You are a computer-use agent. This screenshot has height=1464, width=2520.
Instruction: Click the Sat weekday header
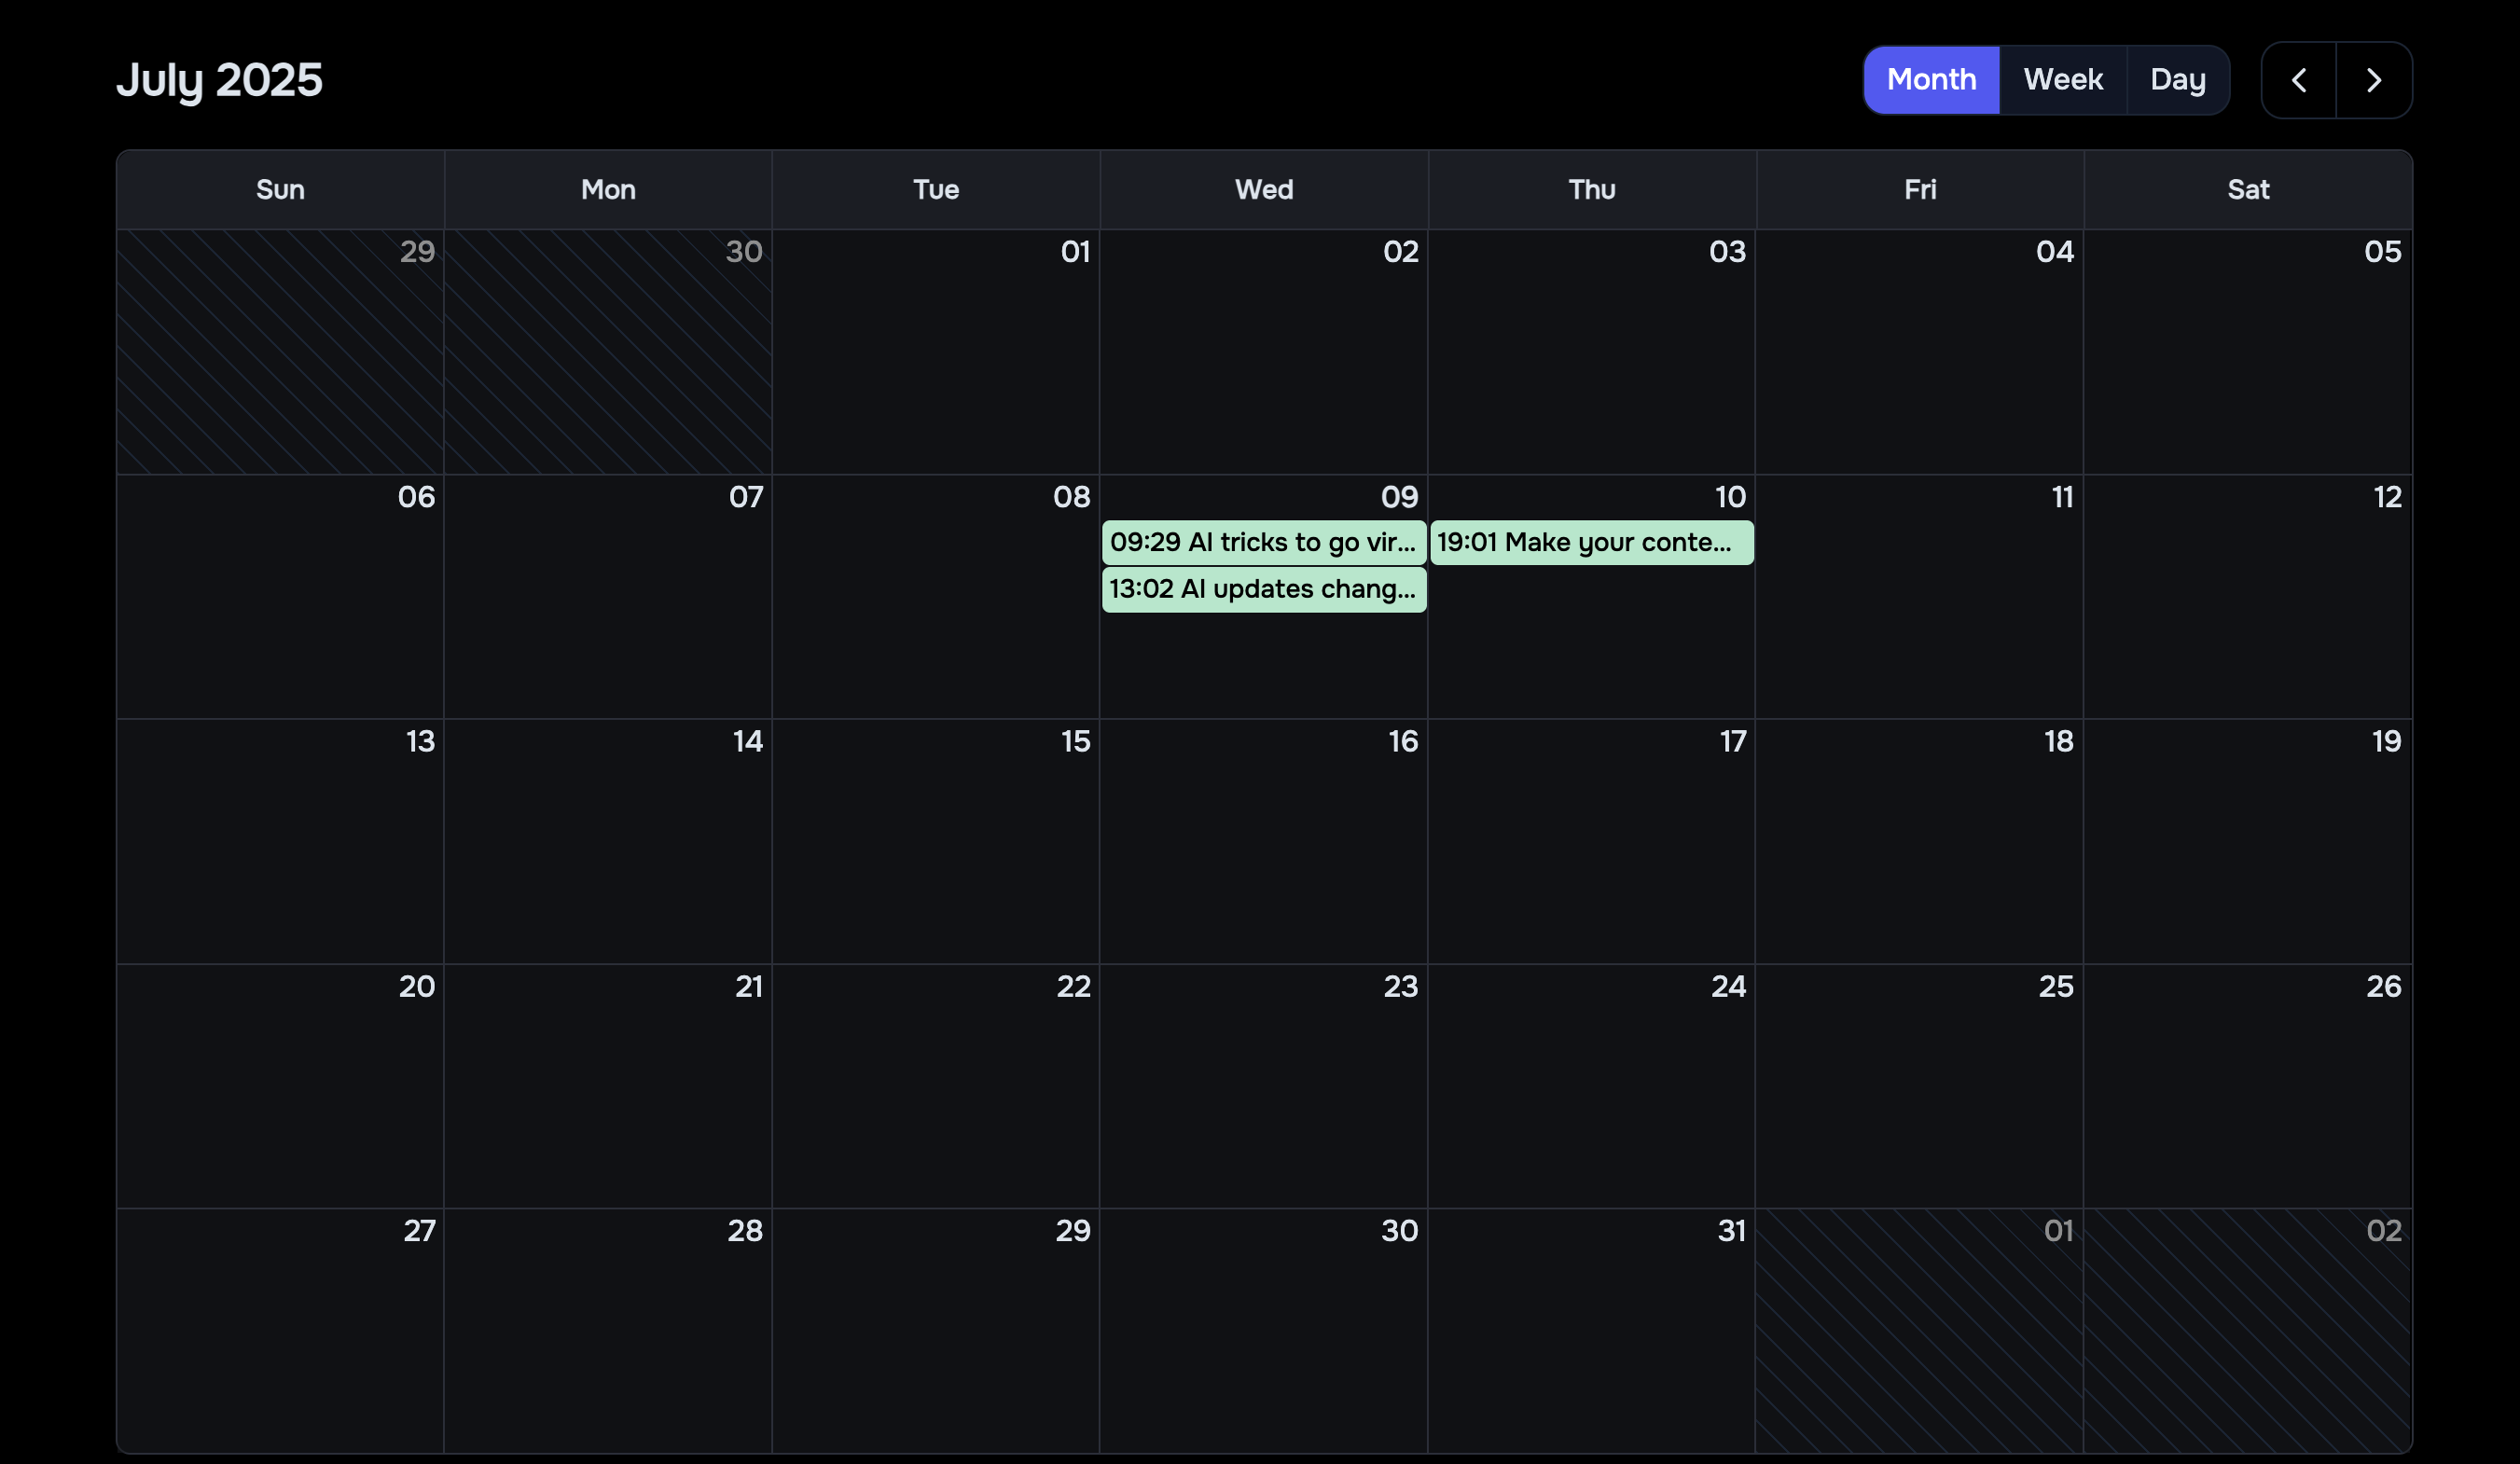(x=2248, y=189)
